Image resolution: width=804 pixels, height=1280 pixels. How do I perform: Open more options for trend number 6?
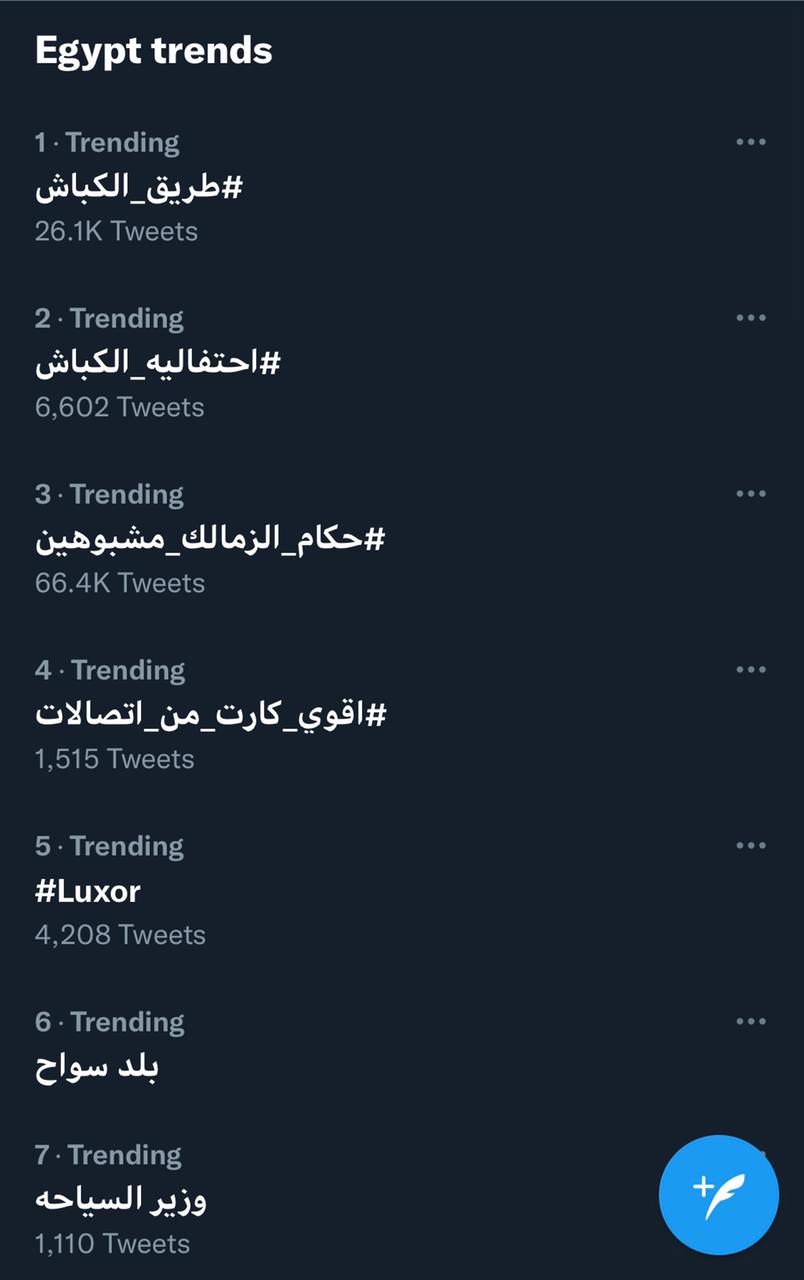(750, 1022)
